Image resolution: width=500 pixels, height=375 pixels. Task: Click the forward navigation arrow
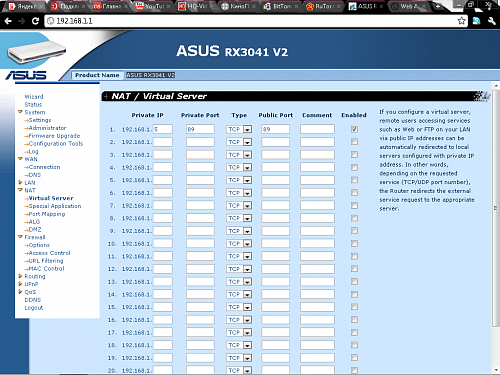pos(22,21)
